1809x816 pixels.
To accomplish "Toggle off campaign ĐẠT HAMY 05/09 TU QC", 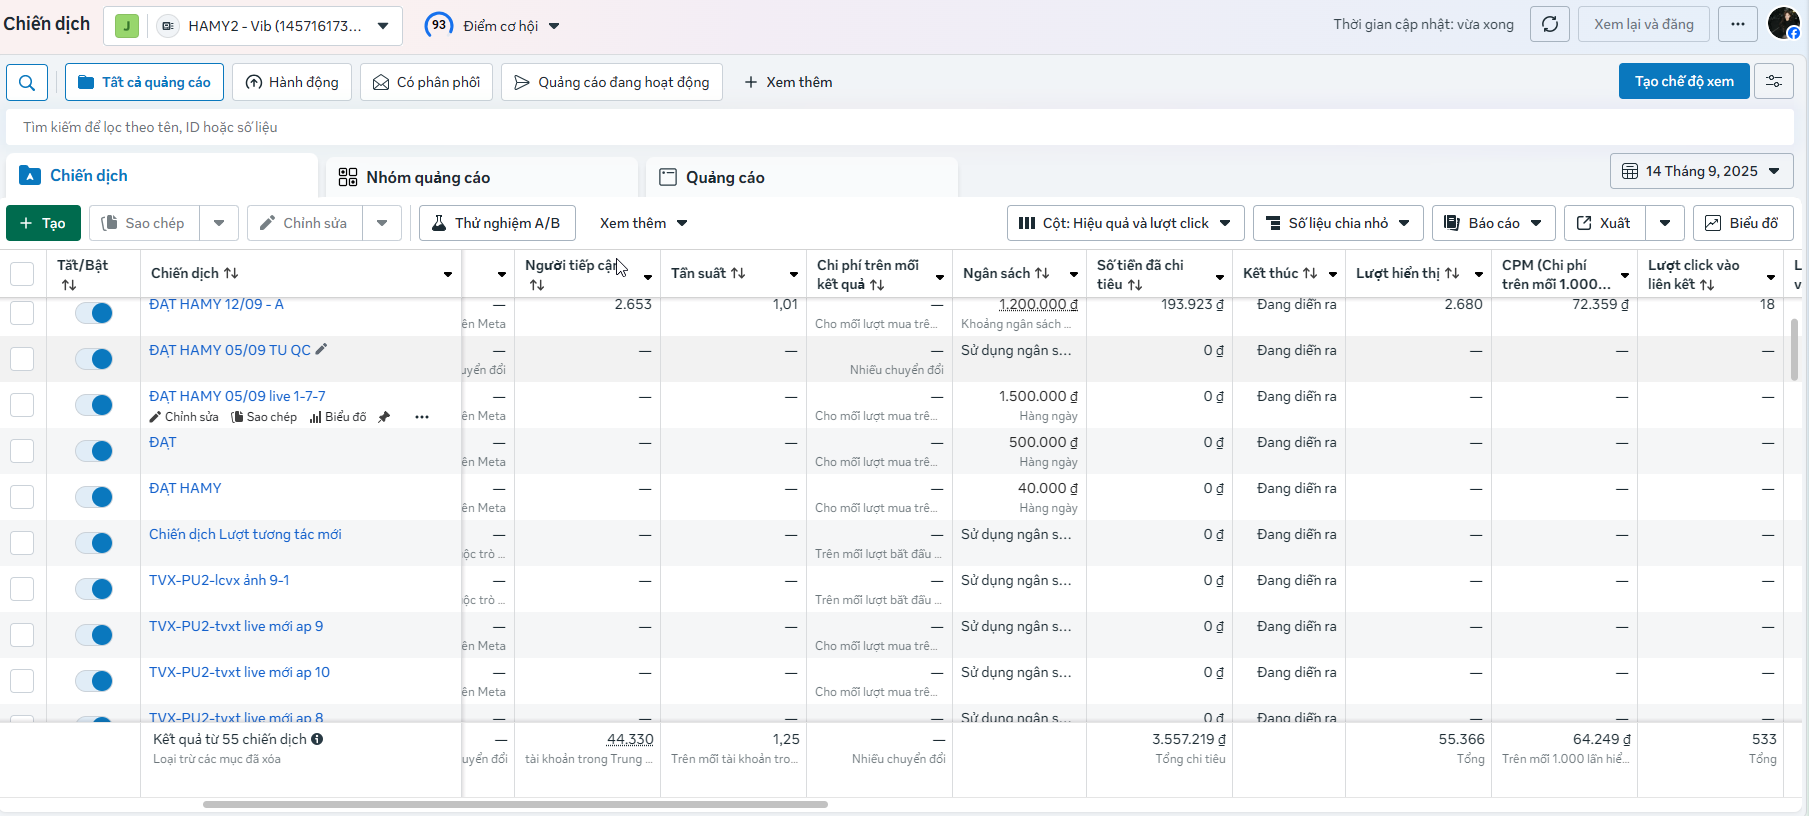I will pos(94,359).
